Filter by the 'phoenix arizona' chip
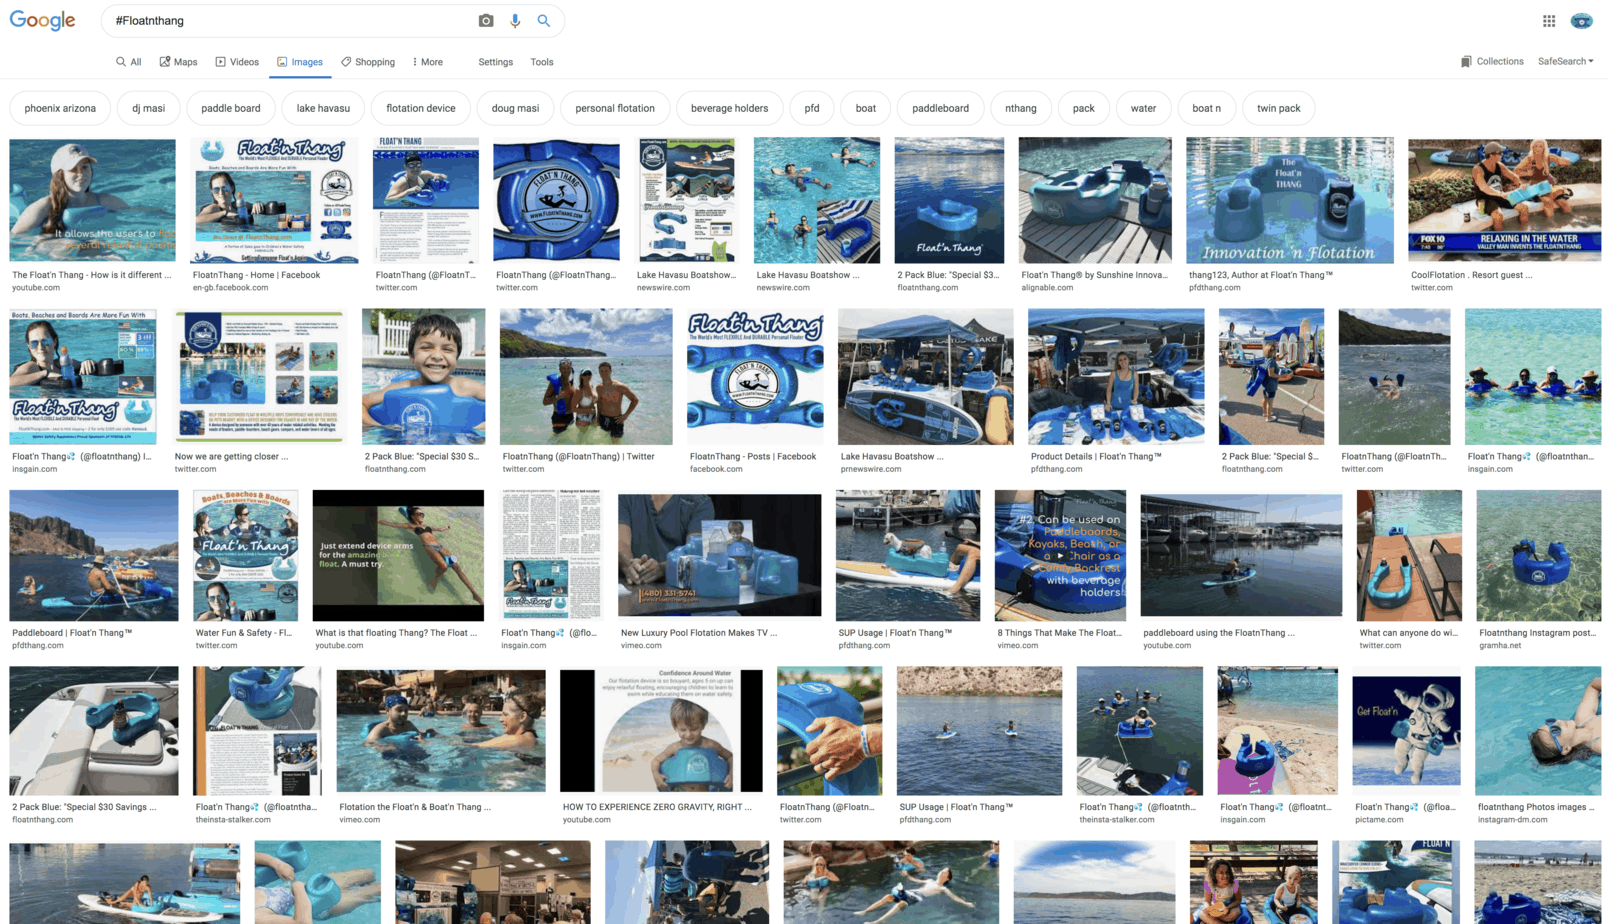This screenshot has width=1608, height=924. pos(60,108)
